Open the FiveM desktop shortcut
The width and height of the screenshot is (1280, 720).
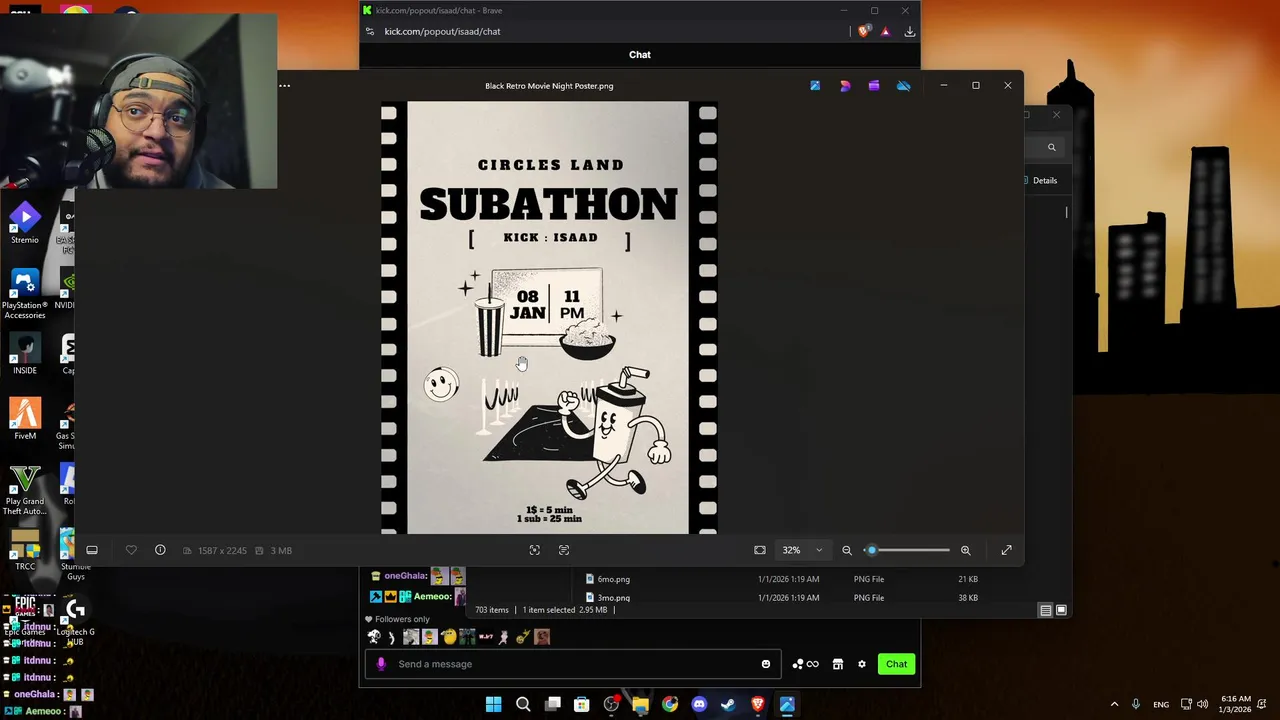(x=25, y=420)
